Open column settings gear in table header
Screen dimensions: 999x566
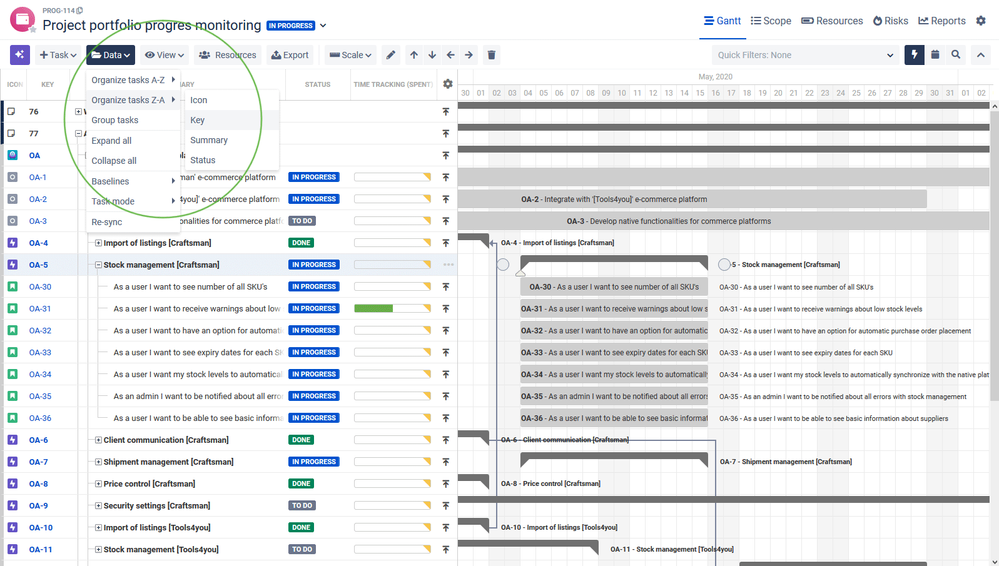(448, 84)
